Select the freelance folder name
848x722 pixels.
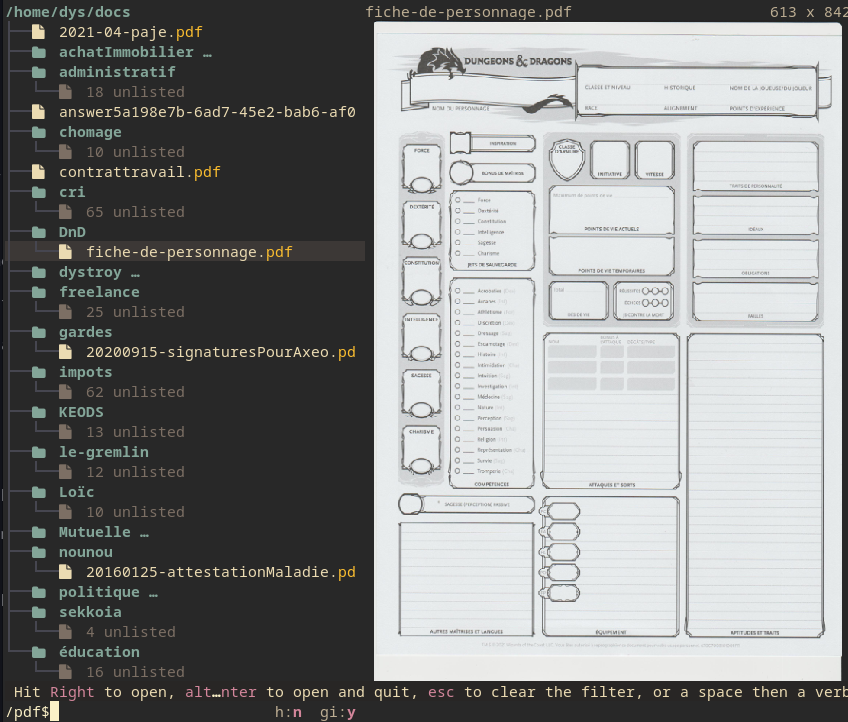[99, 292]
